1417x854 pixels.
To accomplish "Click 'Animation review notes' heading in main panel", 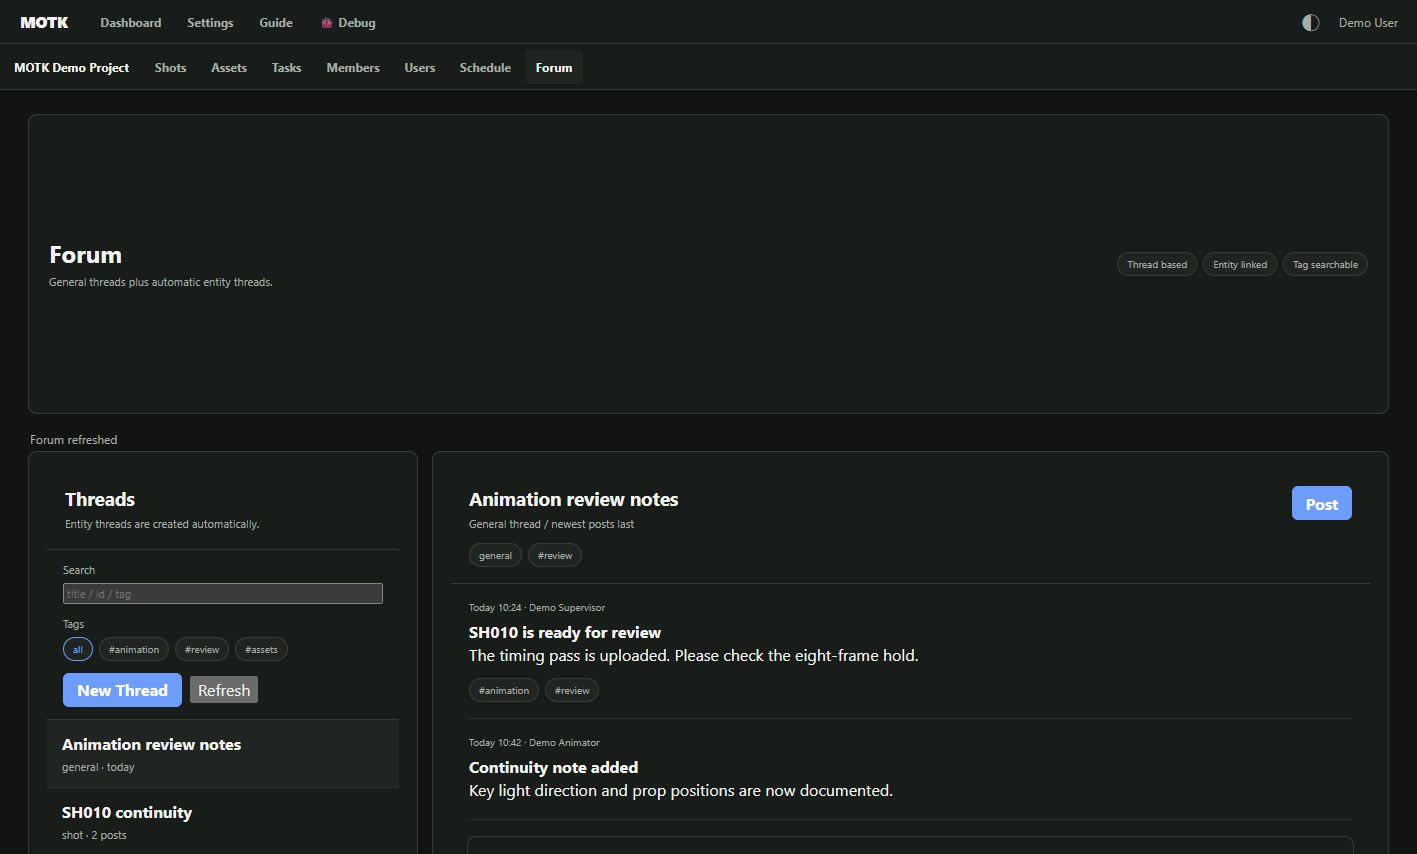I will pyautogui.click(x=574, y=499).
